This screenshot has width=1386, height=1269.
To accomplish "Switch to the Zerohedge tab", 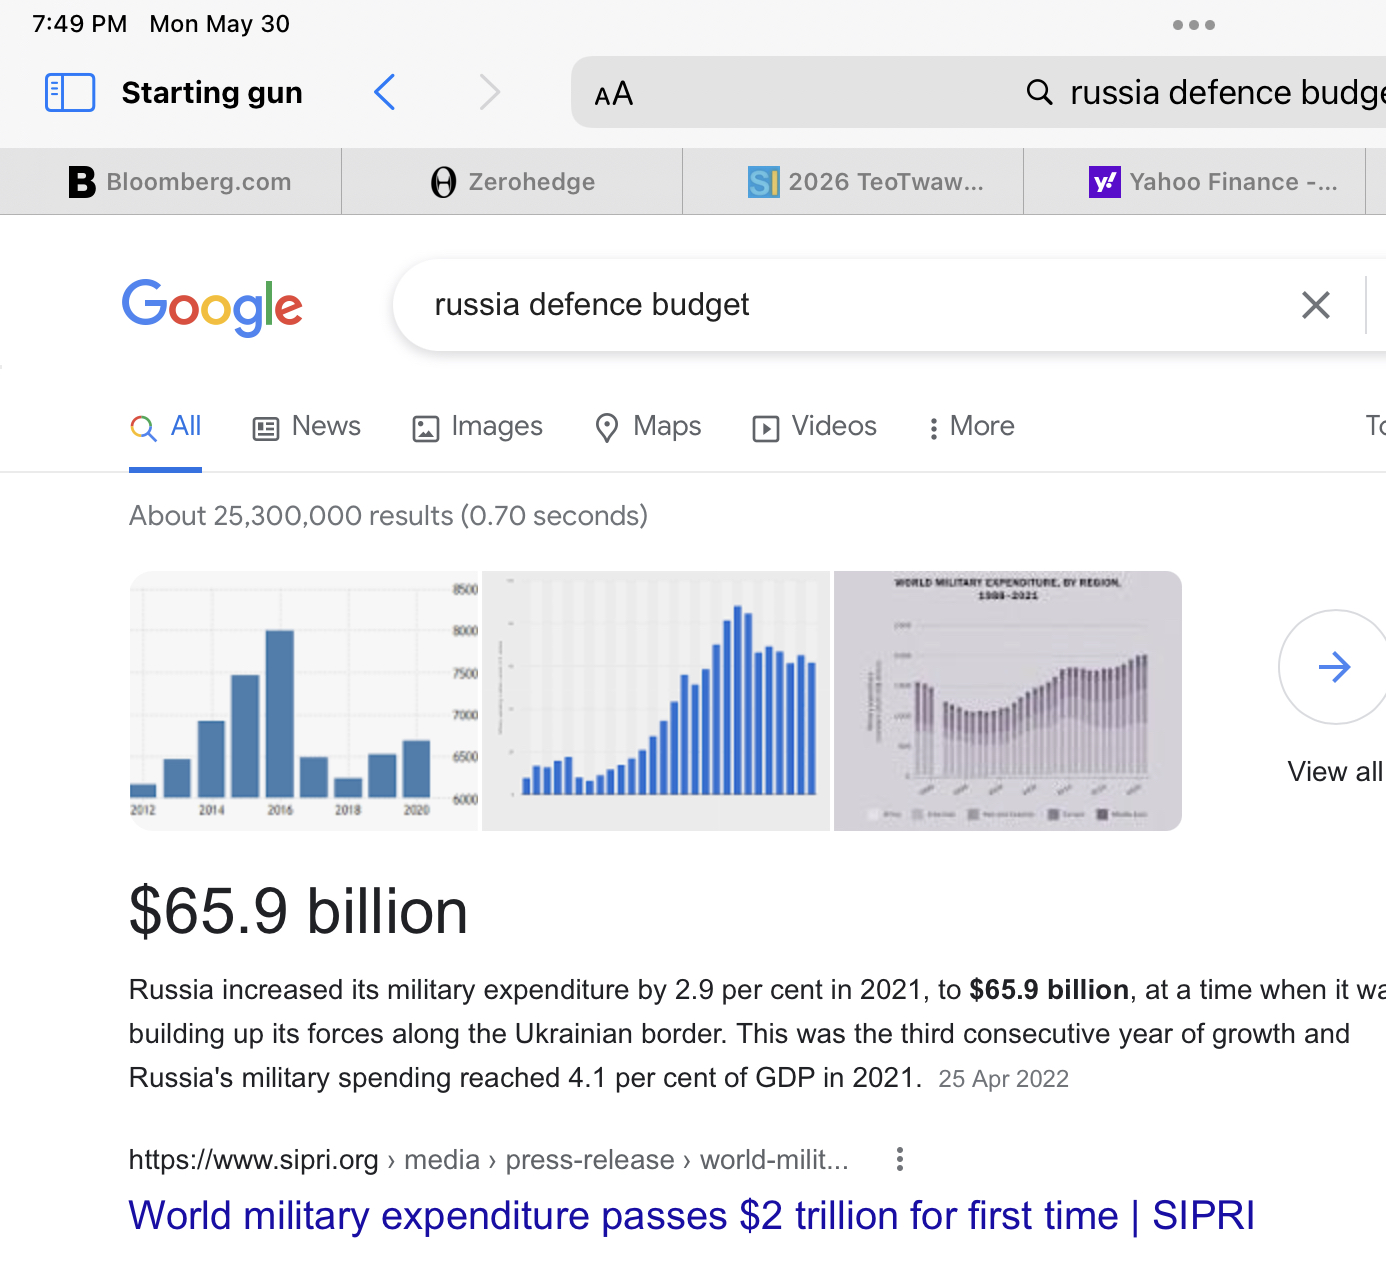I will [512, 182].
